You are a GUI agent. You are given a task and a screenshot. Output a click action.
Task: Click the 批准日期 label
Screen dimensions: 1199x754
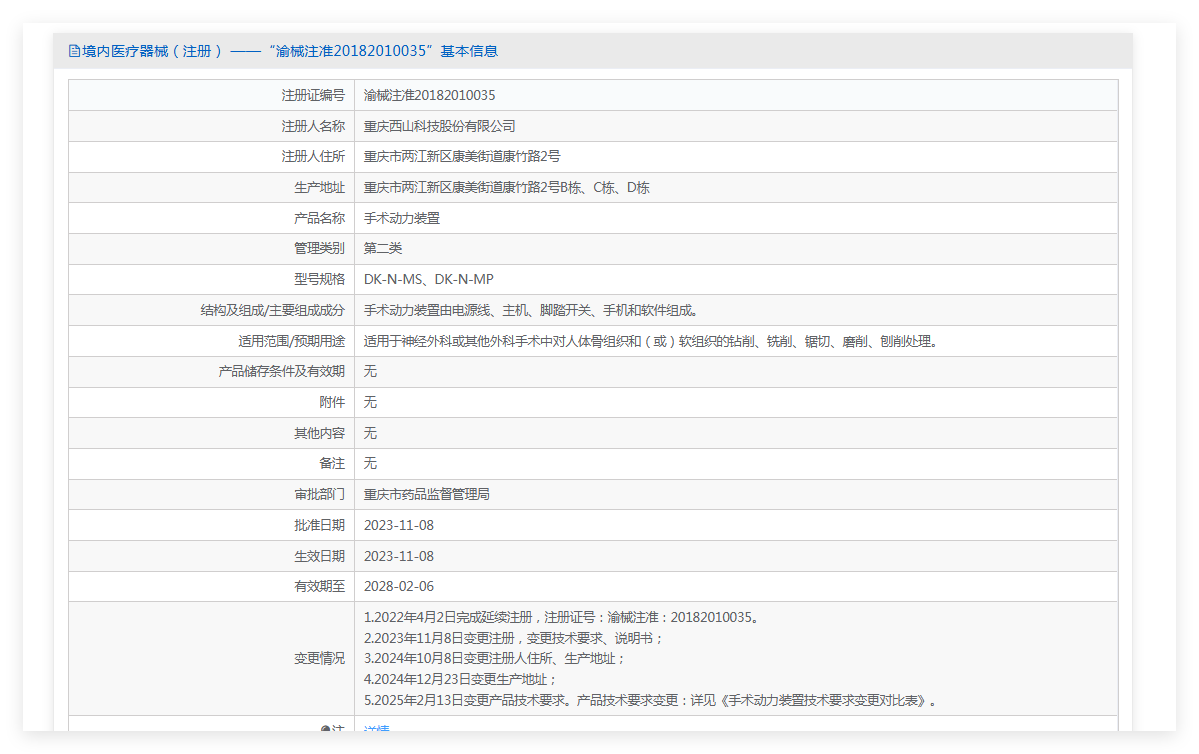point(320,525)
